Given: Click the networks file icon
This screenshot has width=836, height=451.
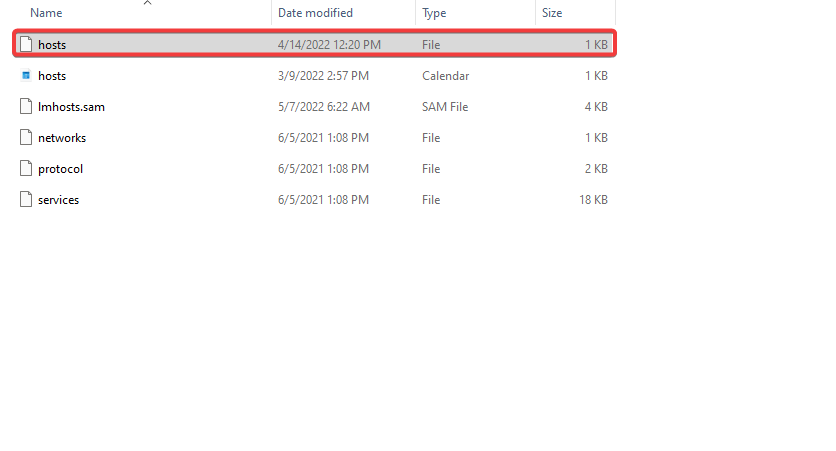Looking at the screenshot, I should [26, 137].
